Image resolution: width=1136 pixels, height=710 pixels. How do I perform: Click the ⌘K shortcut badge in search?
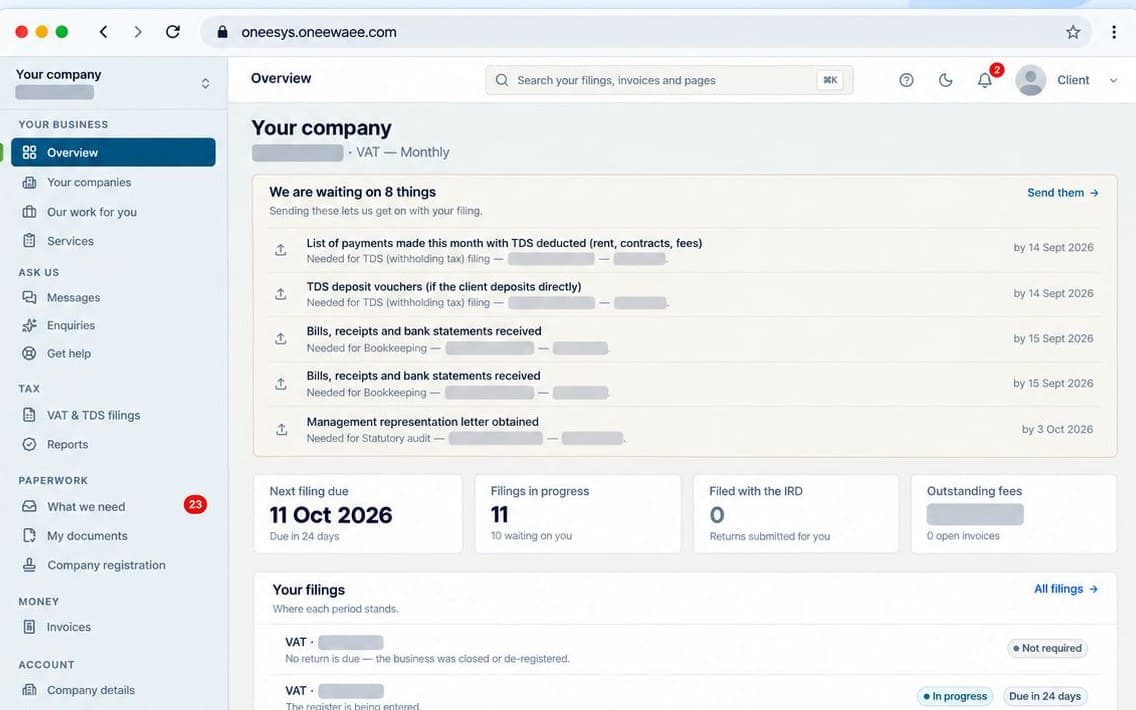(x=830, y=80)
